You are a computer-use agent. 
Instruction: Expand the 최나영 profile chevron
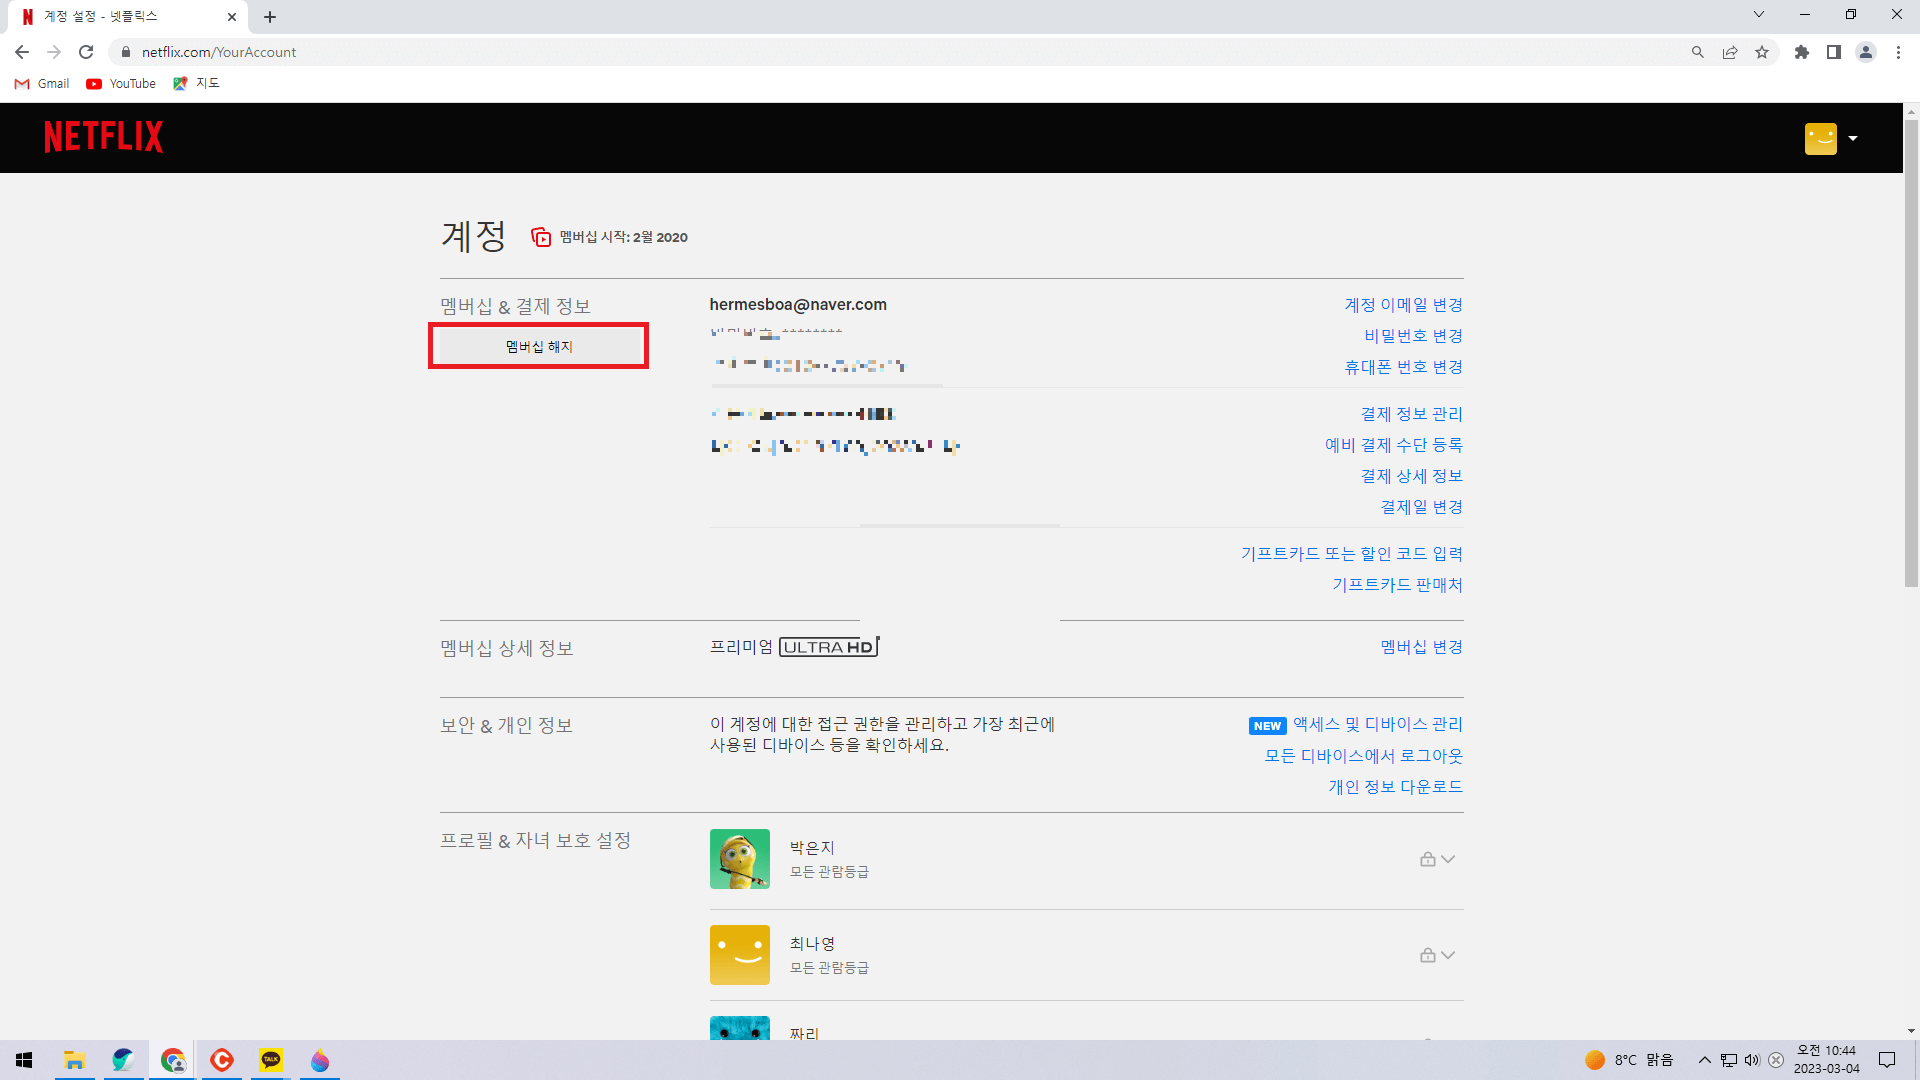[1448, 955]
